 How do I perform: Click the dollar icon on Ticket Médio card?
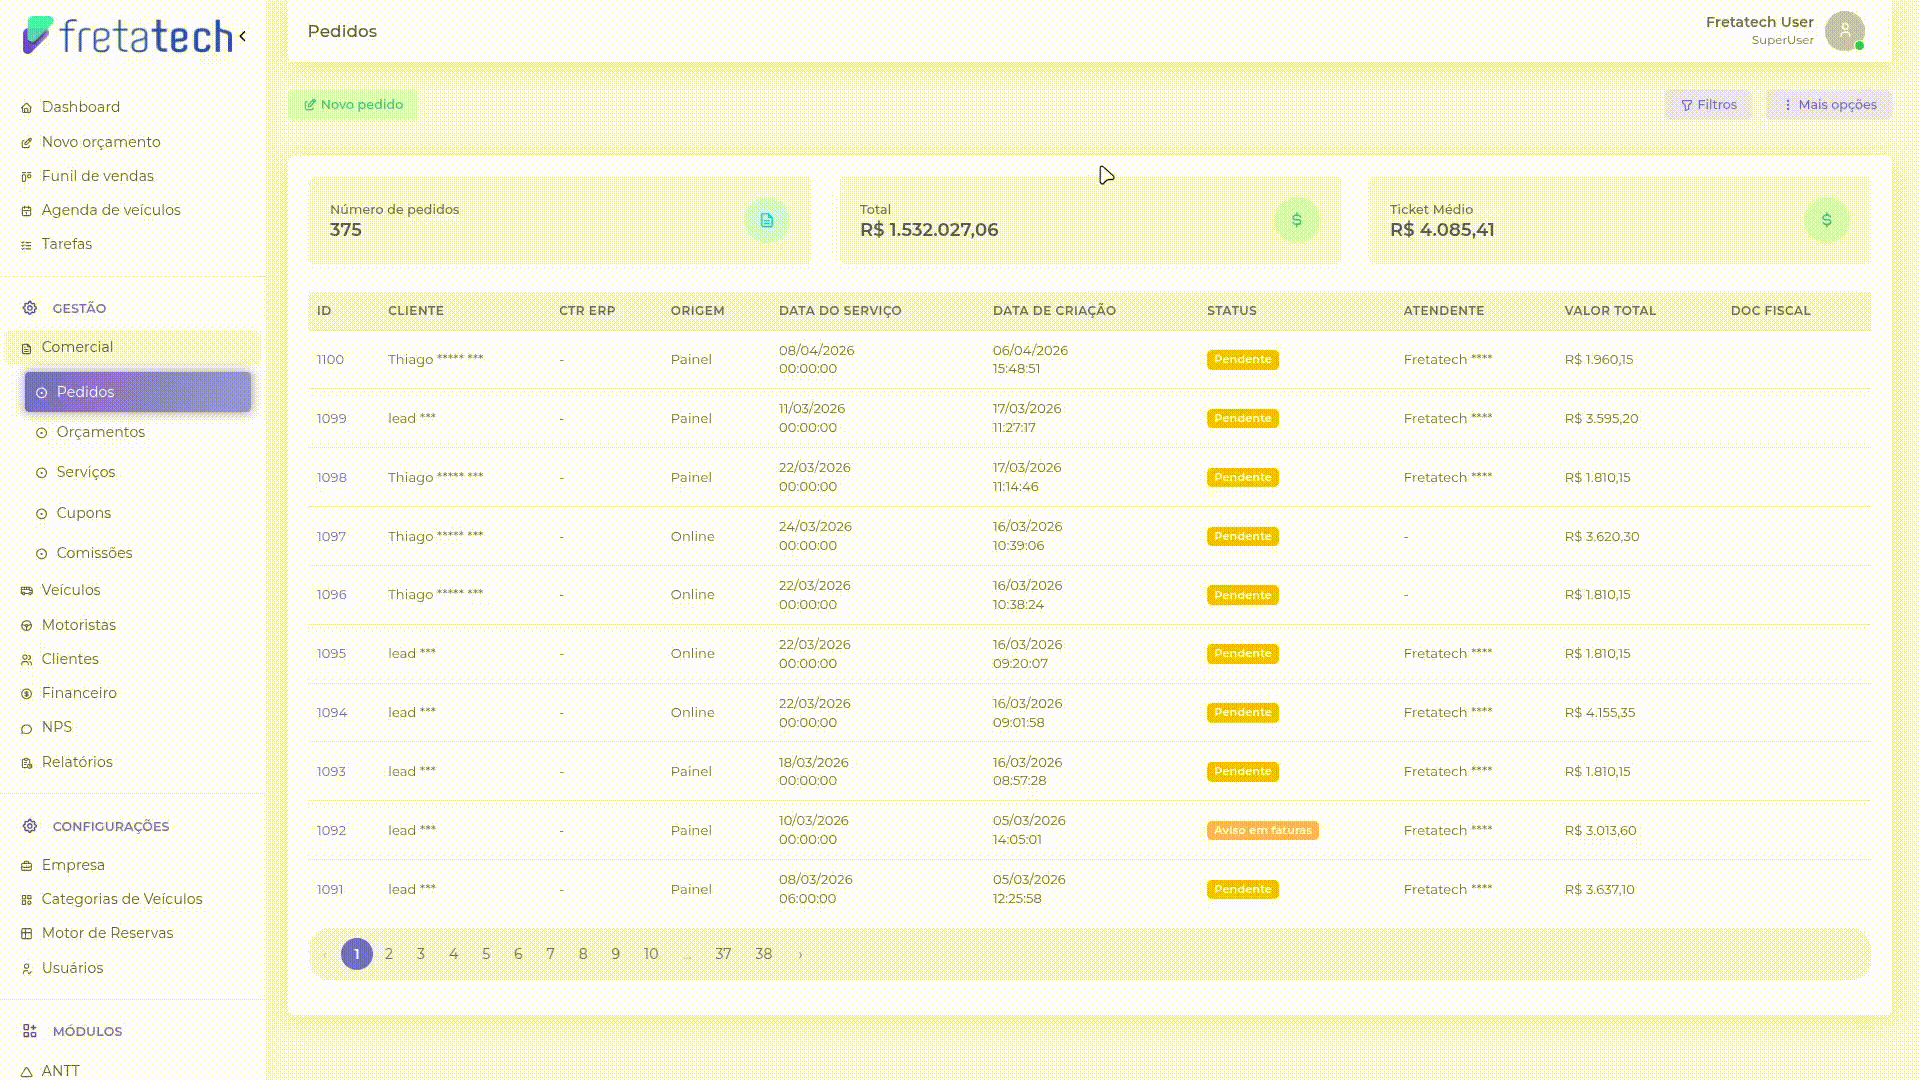(x=1826, y=220)
